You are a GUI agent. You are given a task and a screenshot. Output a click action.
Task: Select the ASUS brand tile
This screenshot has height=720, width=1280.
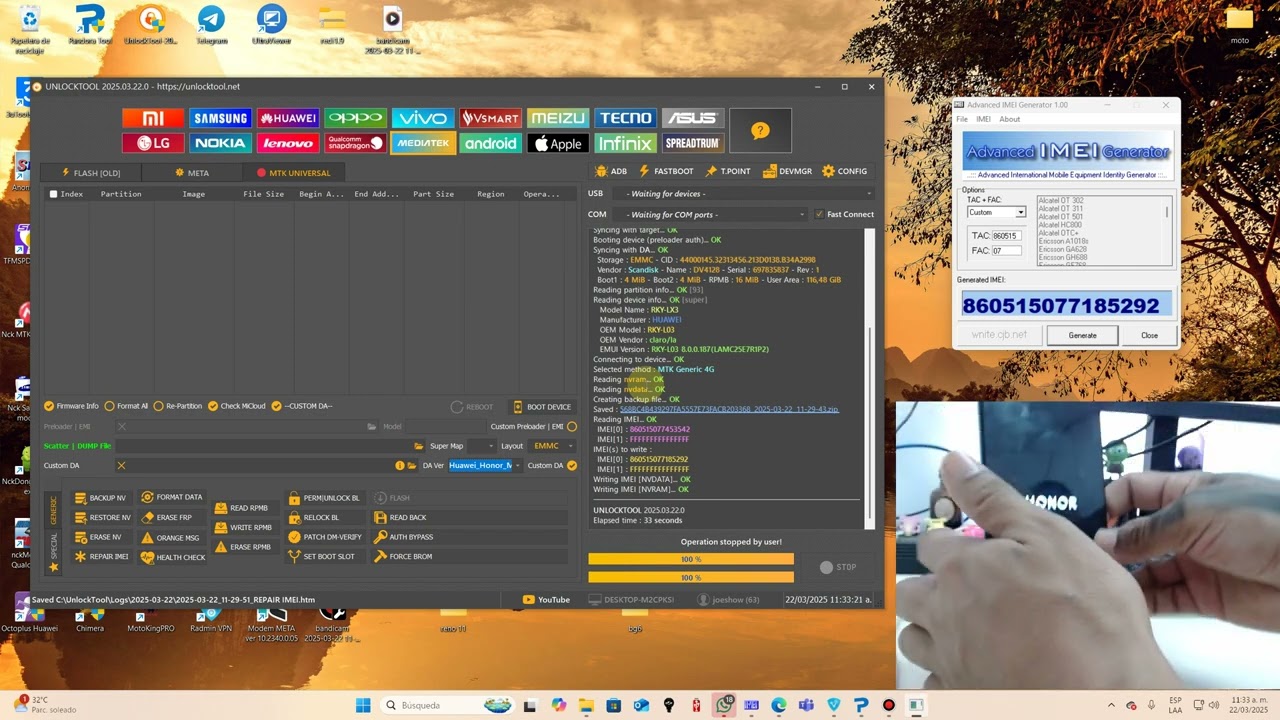(x=692, y=118)
